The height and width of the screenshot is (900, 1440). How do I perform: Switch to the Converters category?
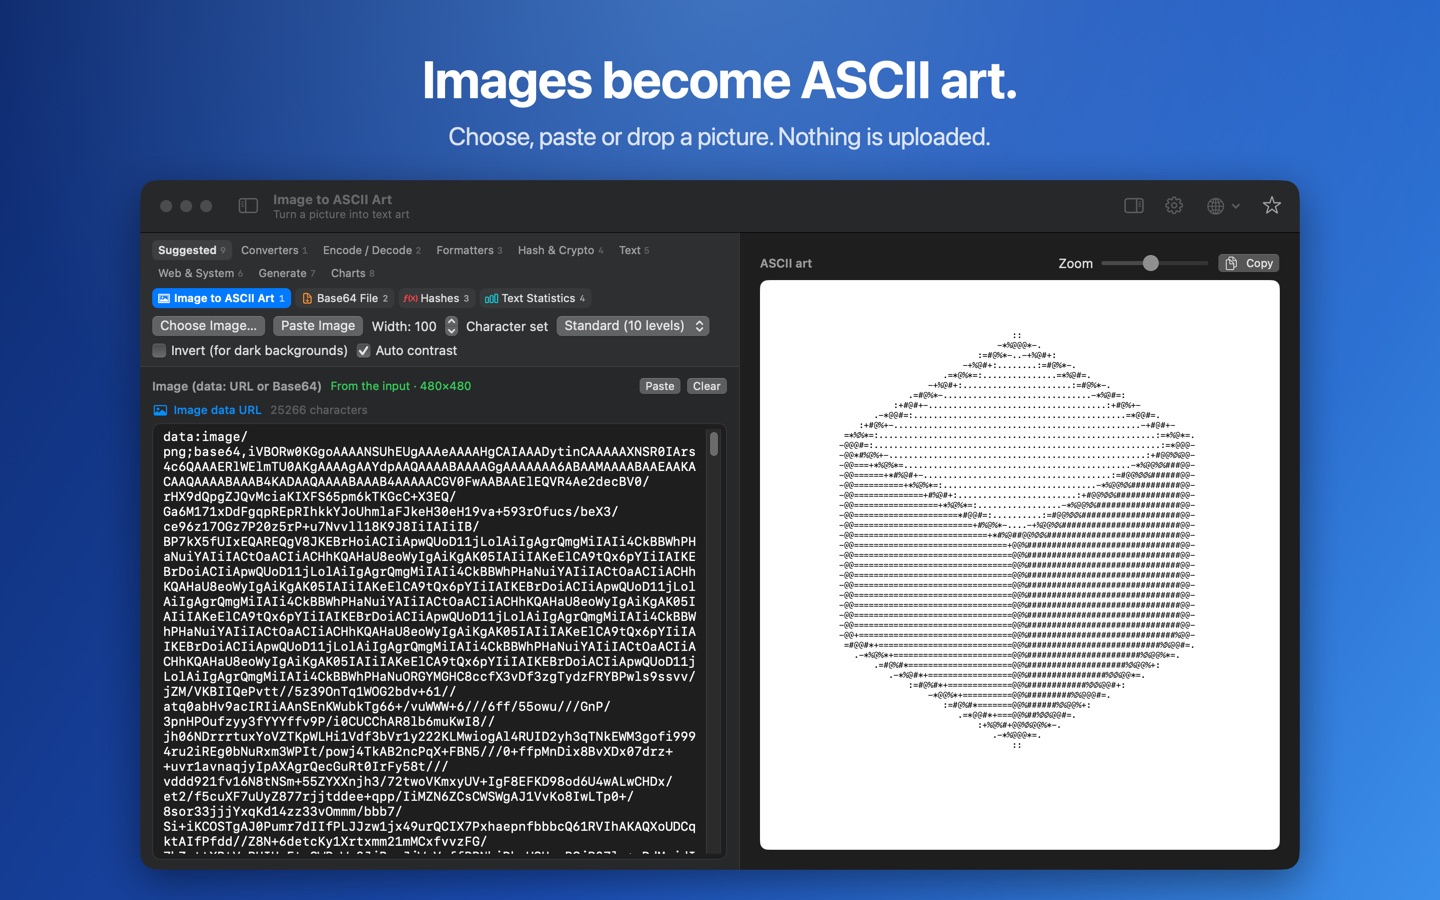(274, 250)
